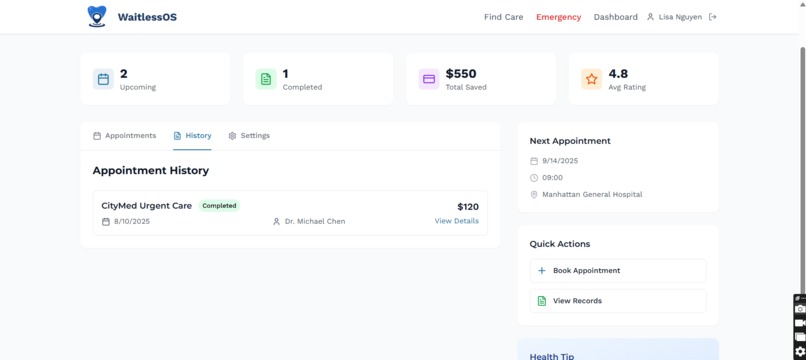
Task: Click the logout icon beside Lisa Nguyen
Action: point(712,17)
